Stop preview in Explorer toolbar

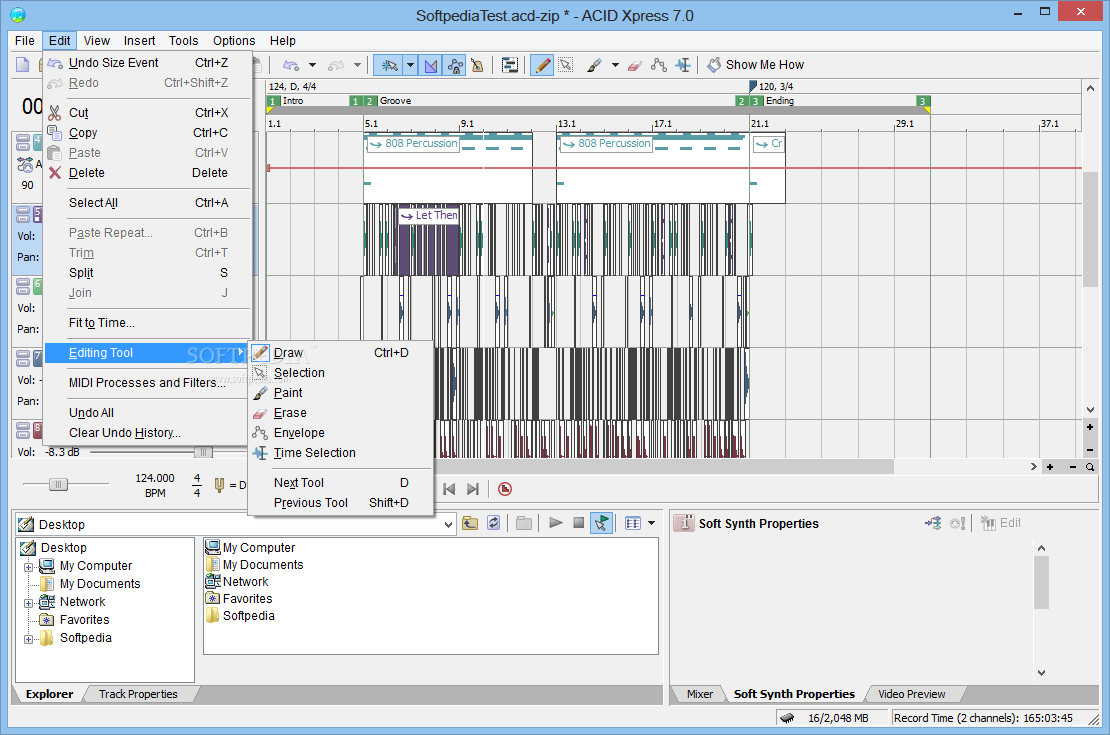click(x=578, y=523)
